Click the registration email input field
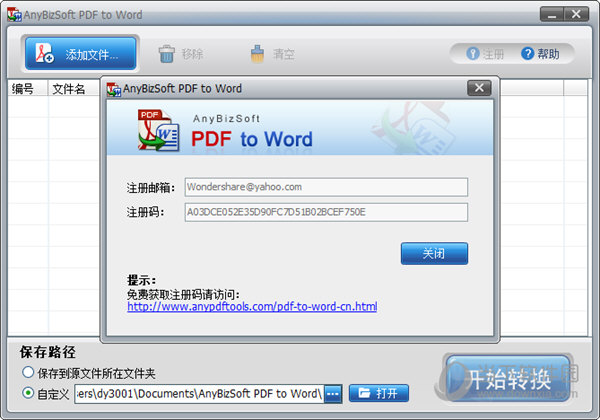 pyautogui.click(x=326, y=187)
